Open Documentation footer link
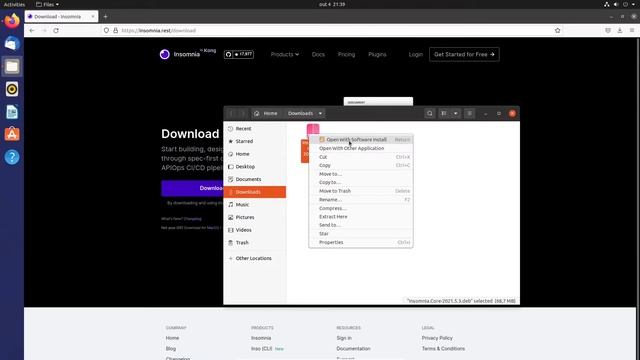Viewport: 640px width, 360px height. click(353, 349)
